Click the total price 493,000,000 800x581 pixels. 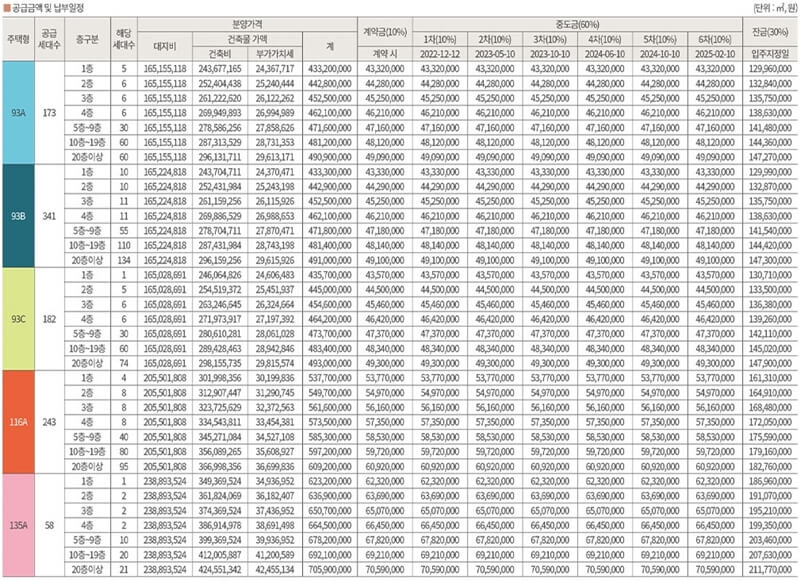(330, 363)
